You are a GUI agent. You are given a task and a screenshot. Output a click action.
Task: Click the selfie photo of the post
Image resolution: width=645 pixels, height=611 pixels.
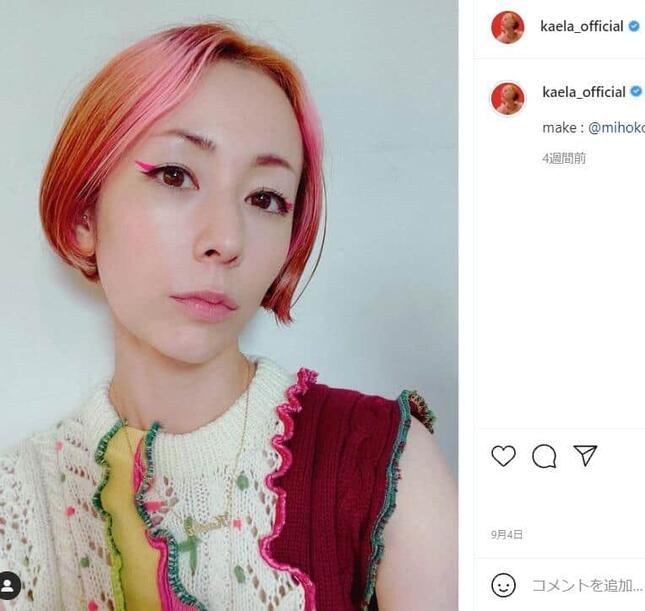click(x=229, y=305)
